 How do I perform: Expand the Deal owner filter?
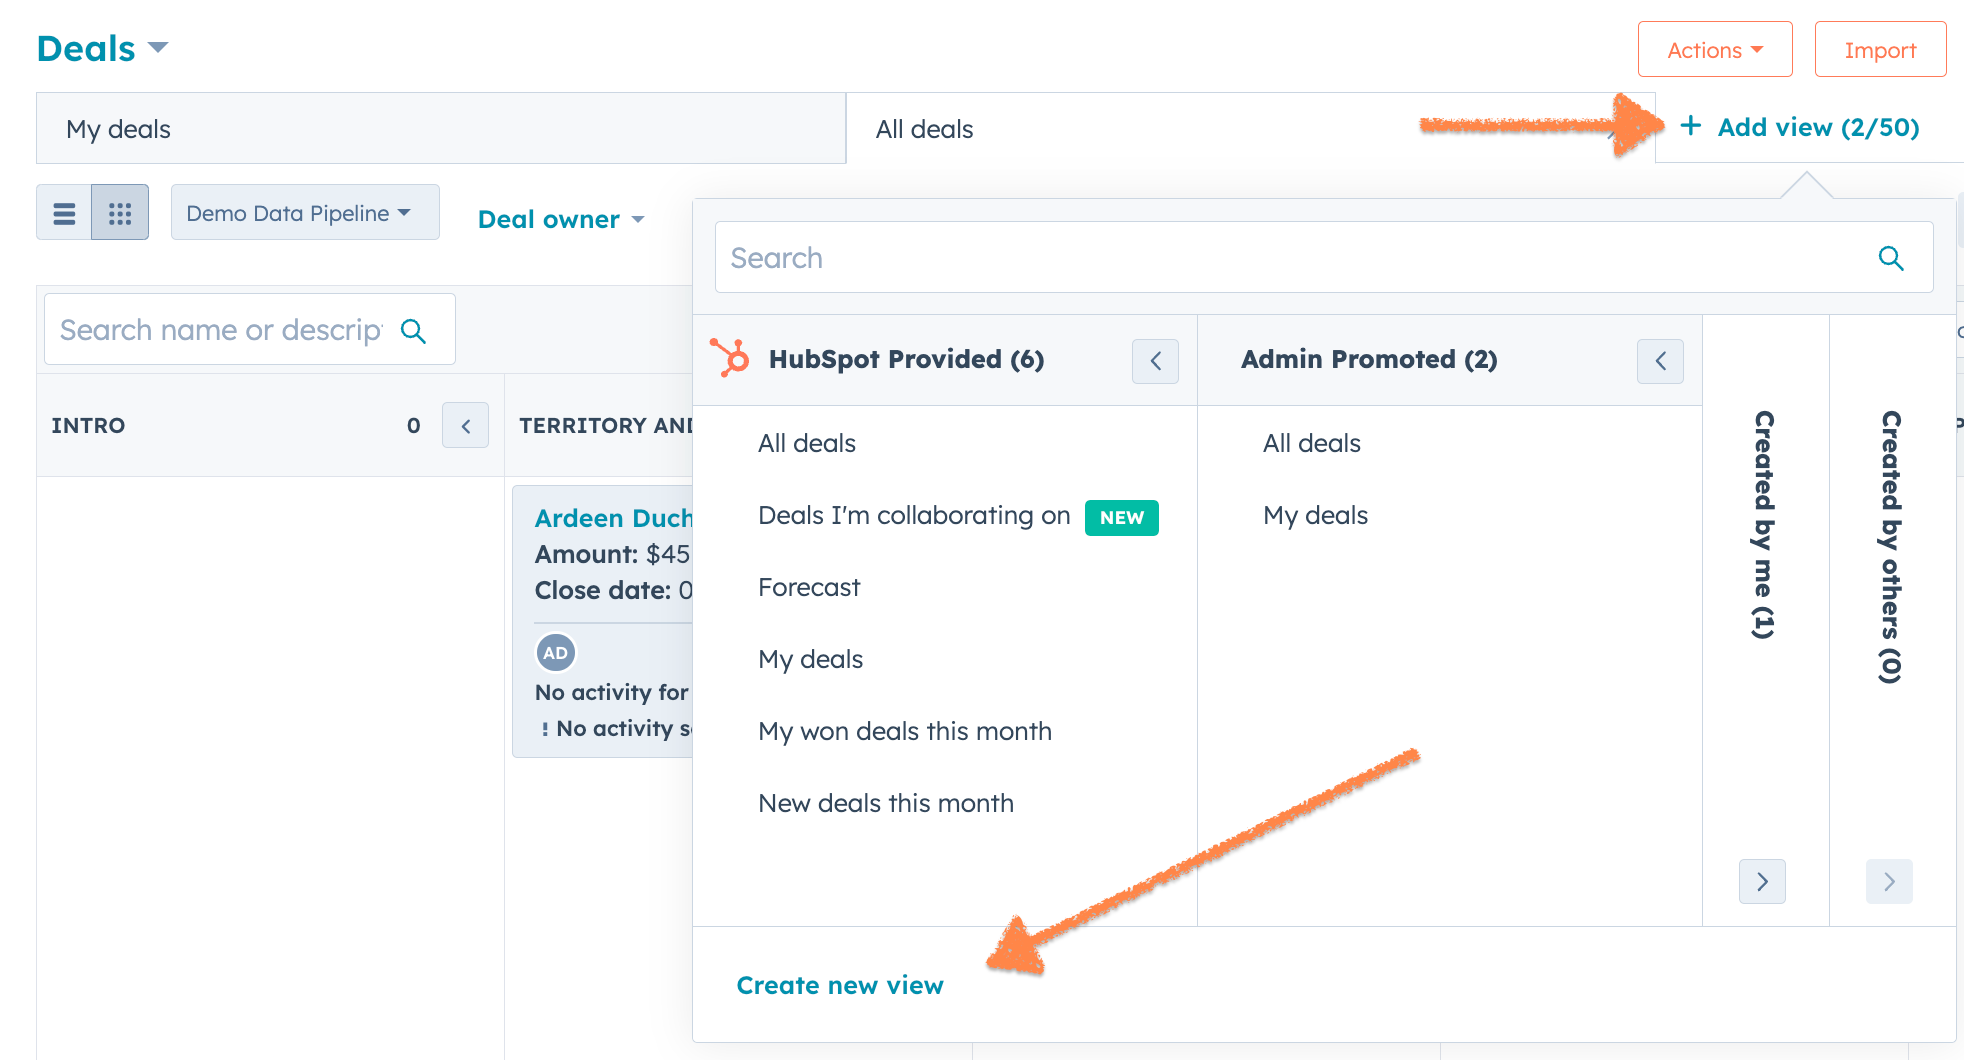point(561,219)
